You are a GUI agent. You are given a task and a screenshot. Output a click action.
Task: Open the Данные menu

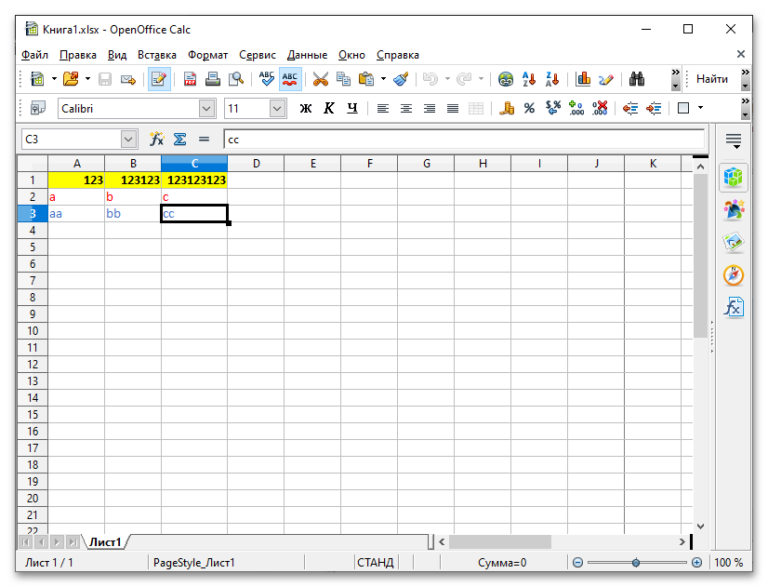tap(307, 55)
